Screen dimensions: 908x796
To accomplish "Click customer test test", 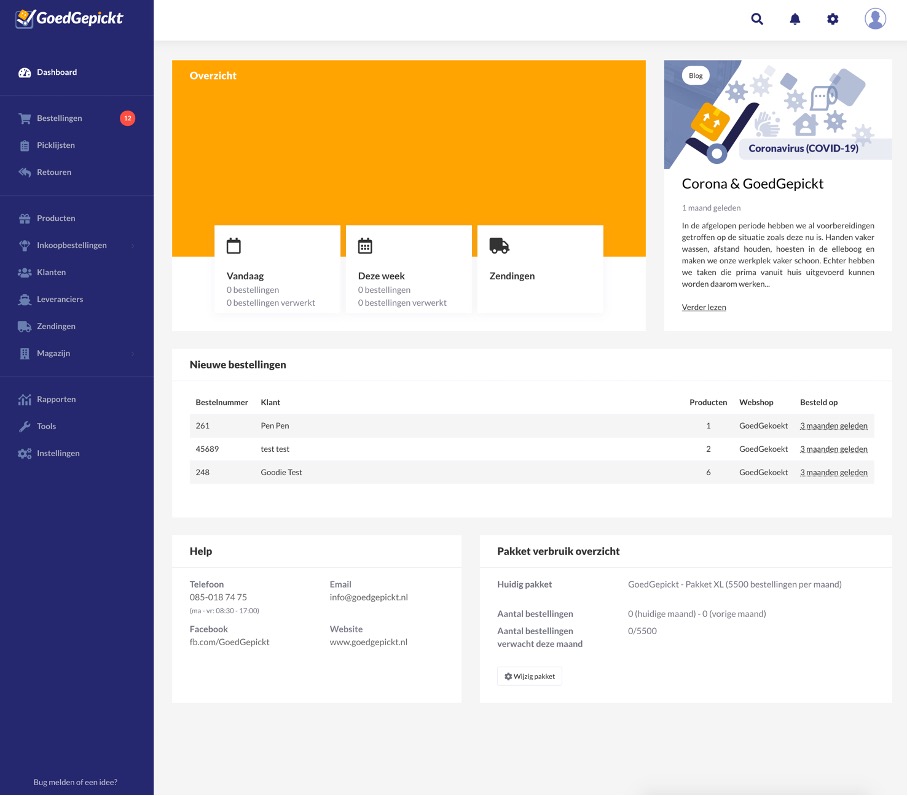I will 274,449.
